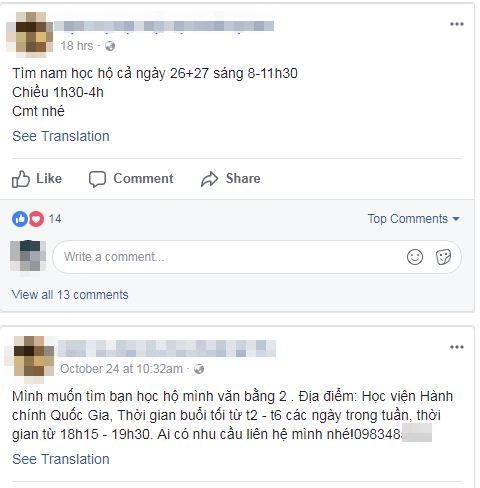Open View all 13 comments

pyautogui.click(x=70, y=295)
